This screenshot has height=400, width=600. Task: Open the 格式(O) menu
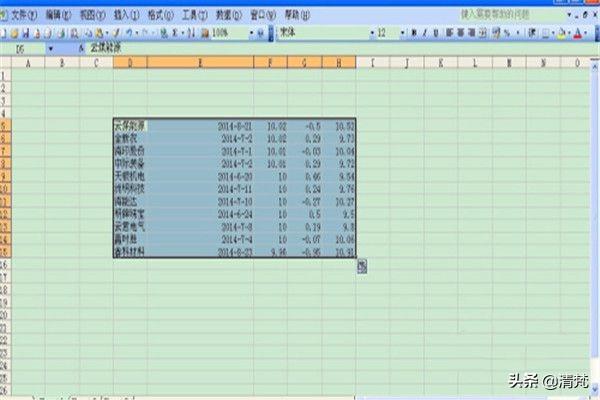pyautogui.click(x=160, y=15)
